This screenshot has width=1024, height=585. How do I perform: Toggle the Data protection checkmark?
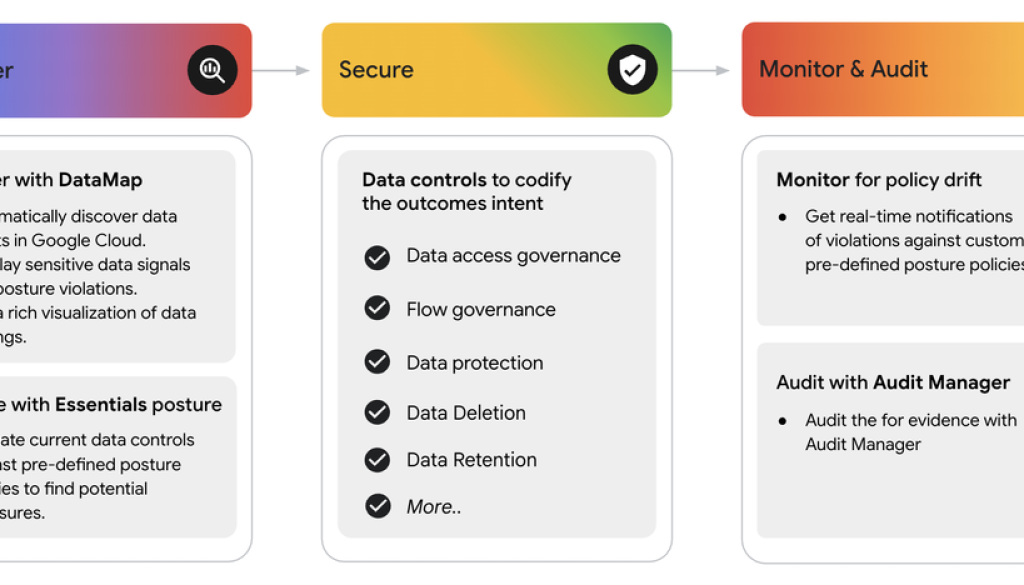click(x=377, y=361)
